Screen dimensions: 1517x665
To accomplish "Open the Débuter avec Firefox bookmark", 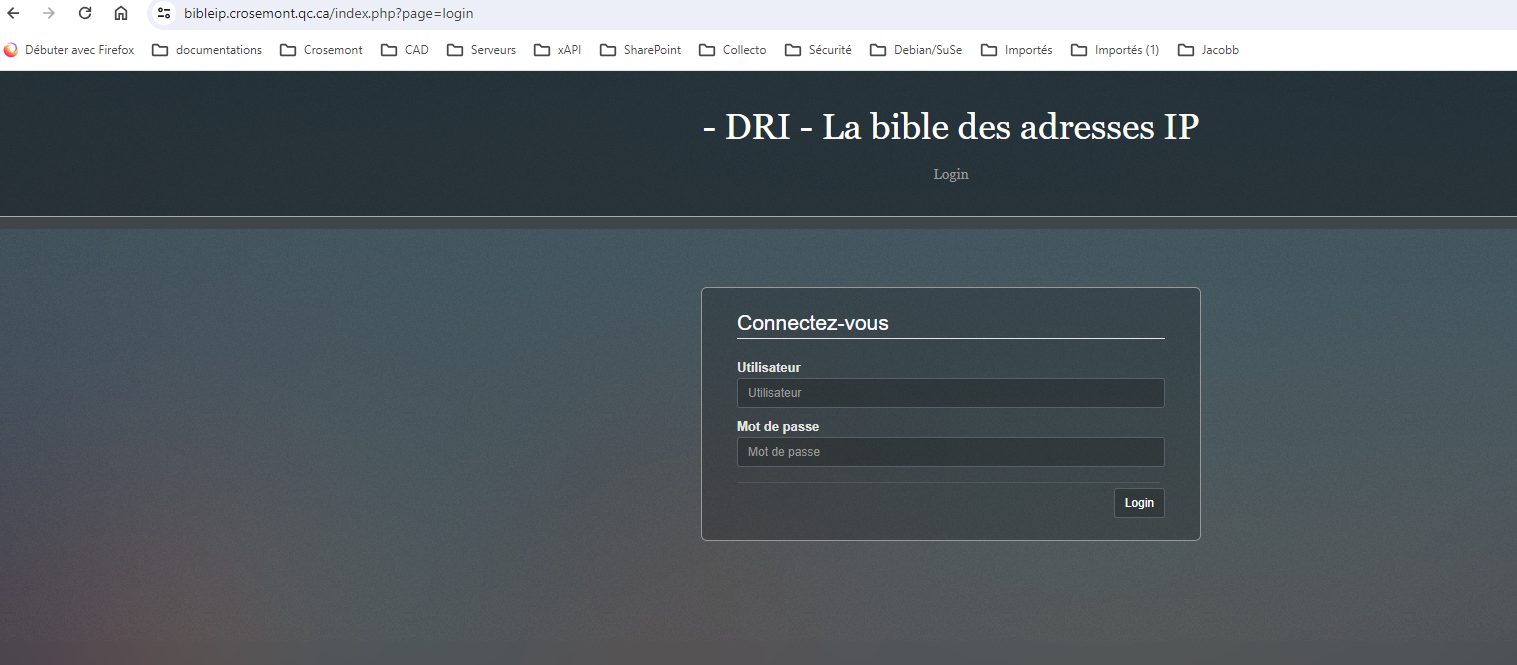I will (69, 50).
